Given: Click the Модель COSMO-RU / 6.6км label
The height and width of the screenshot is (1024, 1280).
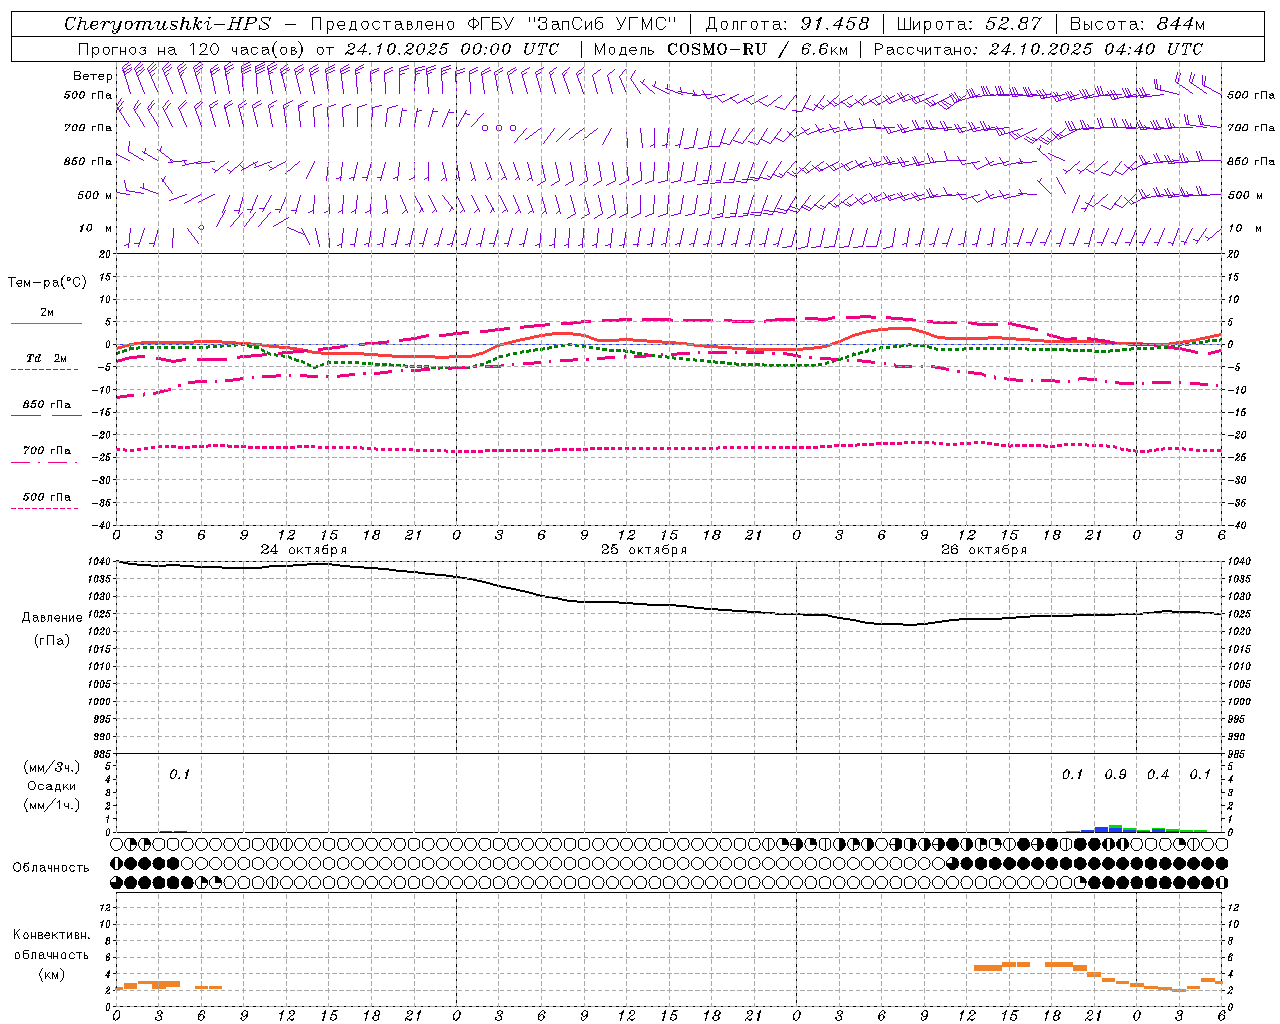Looking at the screenshot, I should click(x=720, y=49).
